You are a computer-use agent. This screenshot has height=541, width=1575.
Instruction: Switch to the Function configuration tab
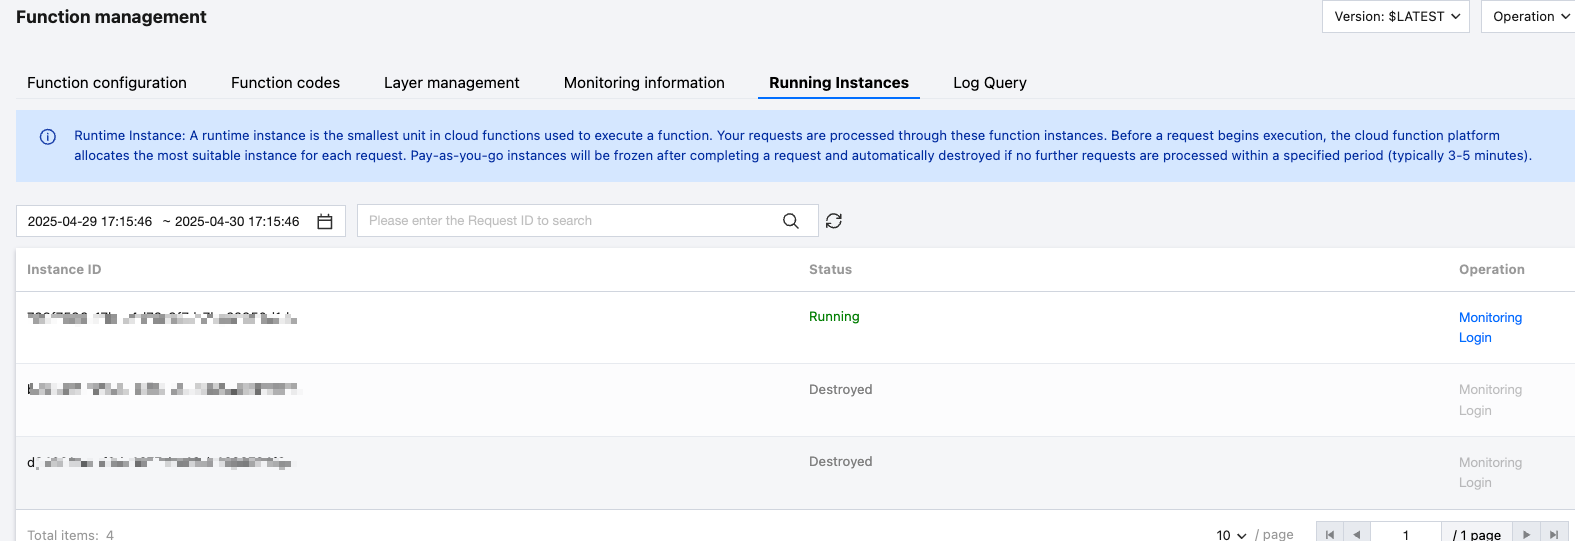click(x=107, y=83)
